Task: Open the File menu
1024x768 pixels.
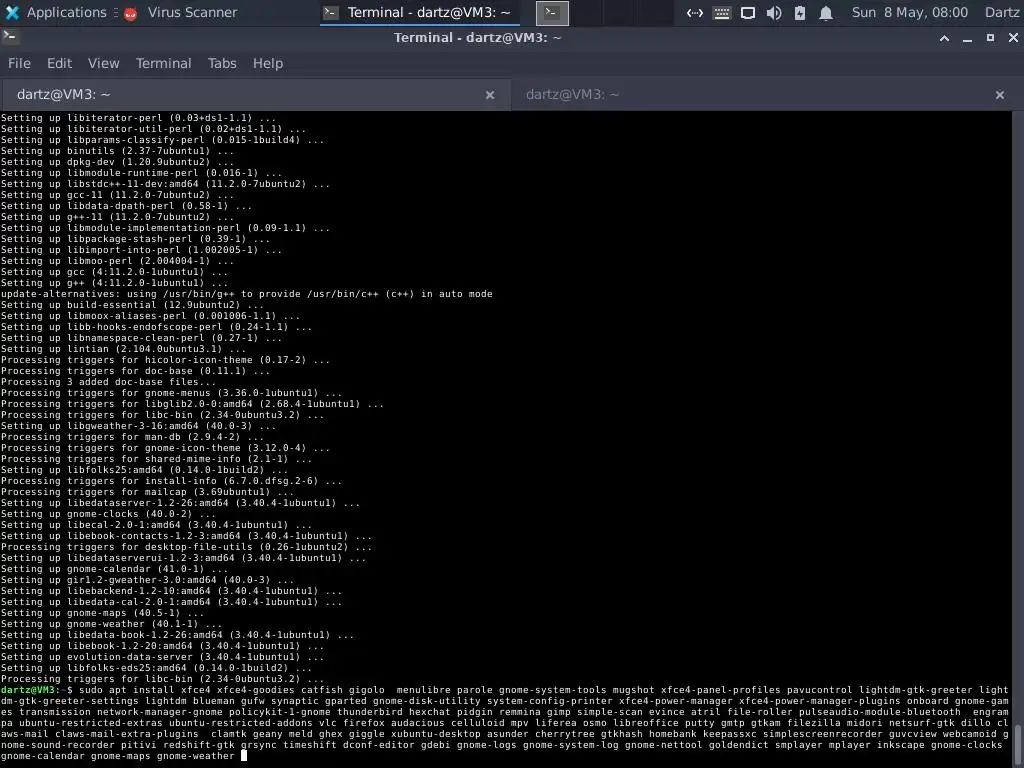Action: (19, 63)
